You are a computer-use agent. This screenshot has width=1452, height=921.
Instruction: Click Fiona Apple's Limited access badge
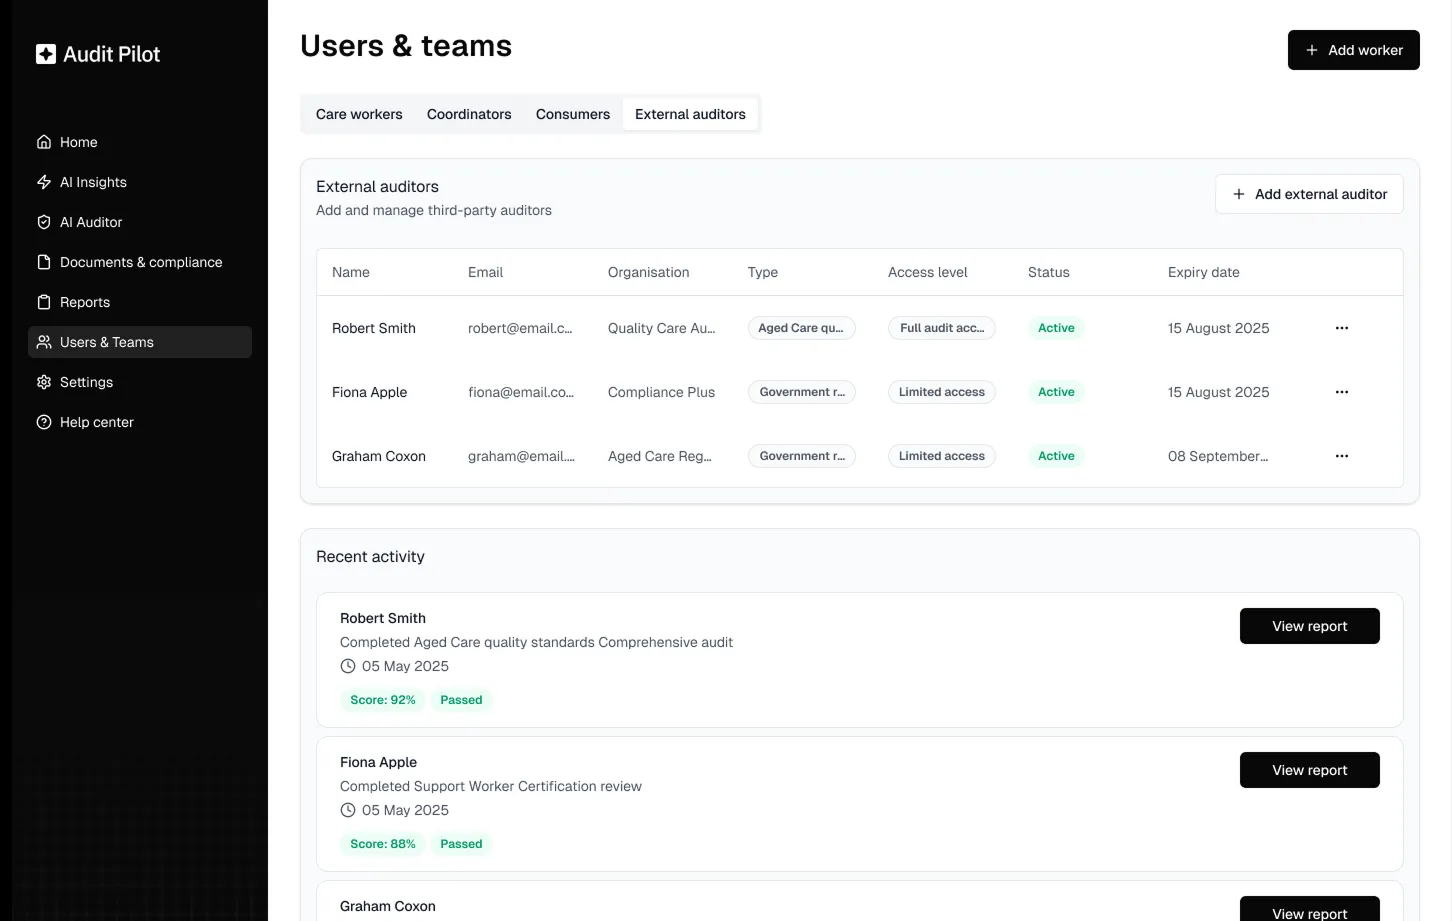click(942, 392)
